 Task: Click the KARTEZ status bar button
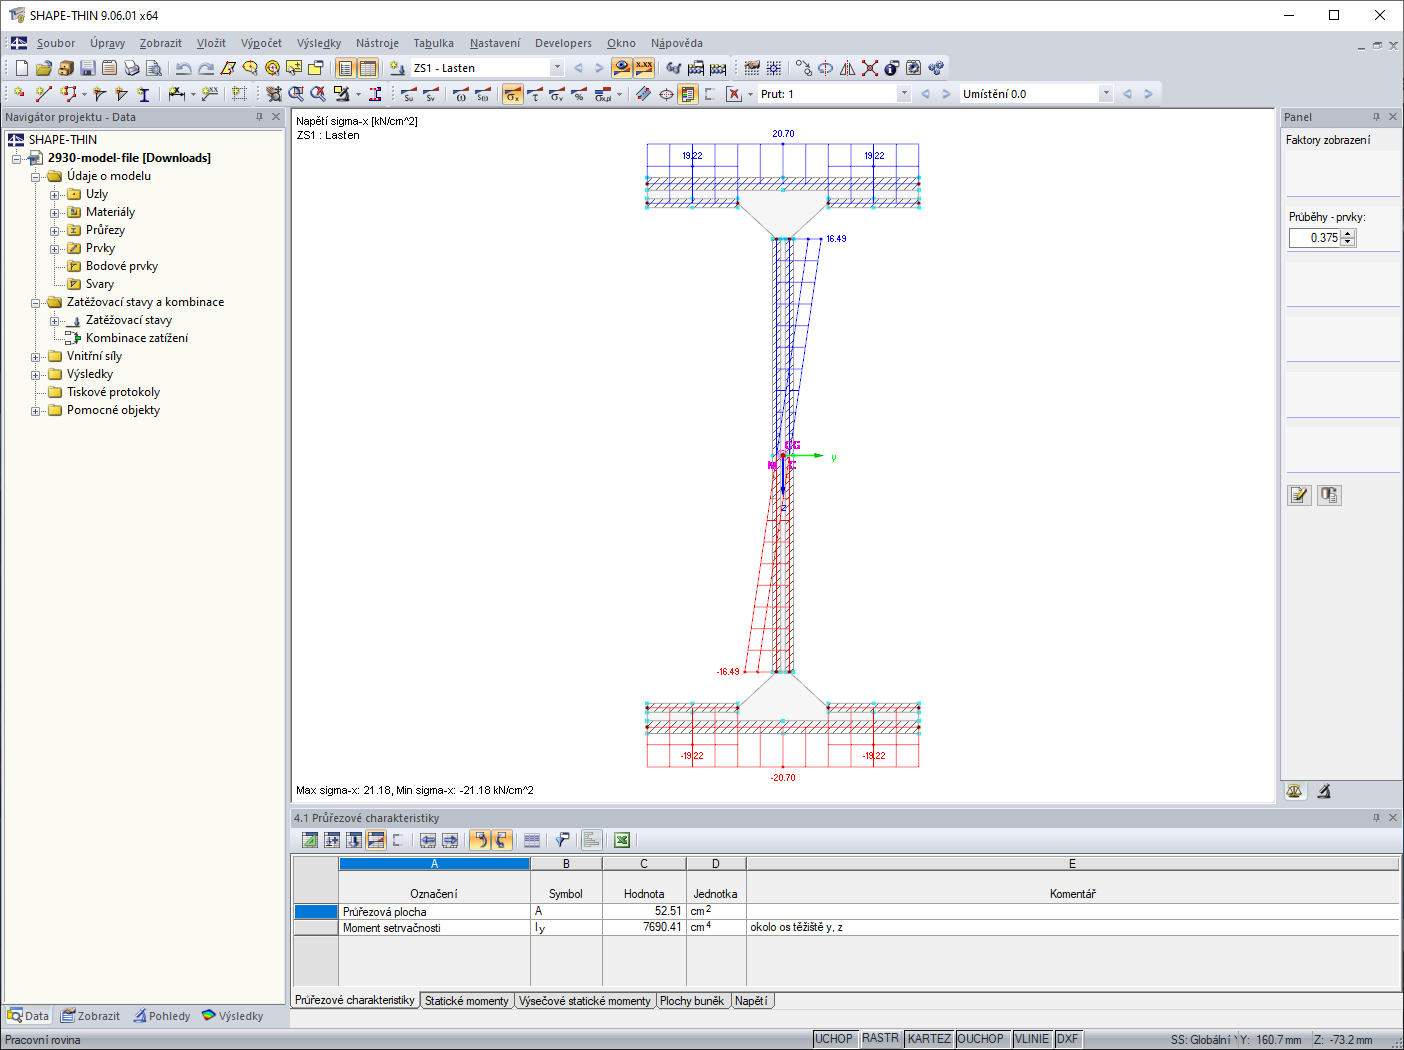pyautogui.click(x=929, y=1039)
